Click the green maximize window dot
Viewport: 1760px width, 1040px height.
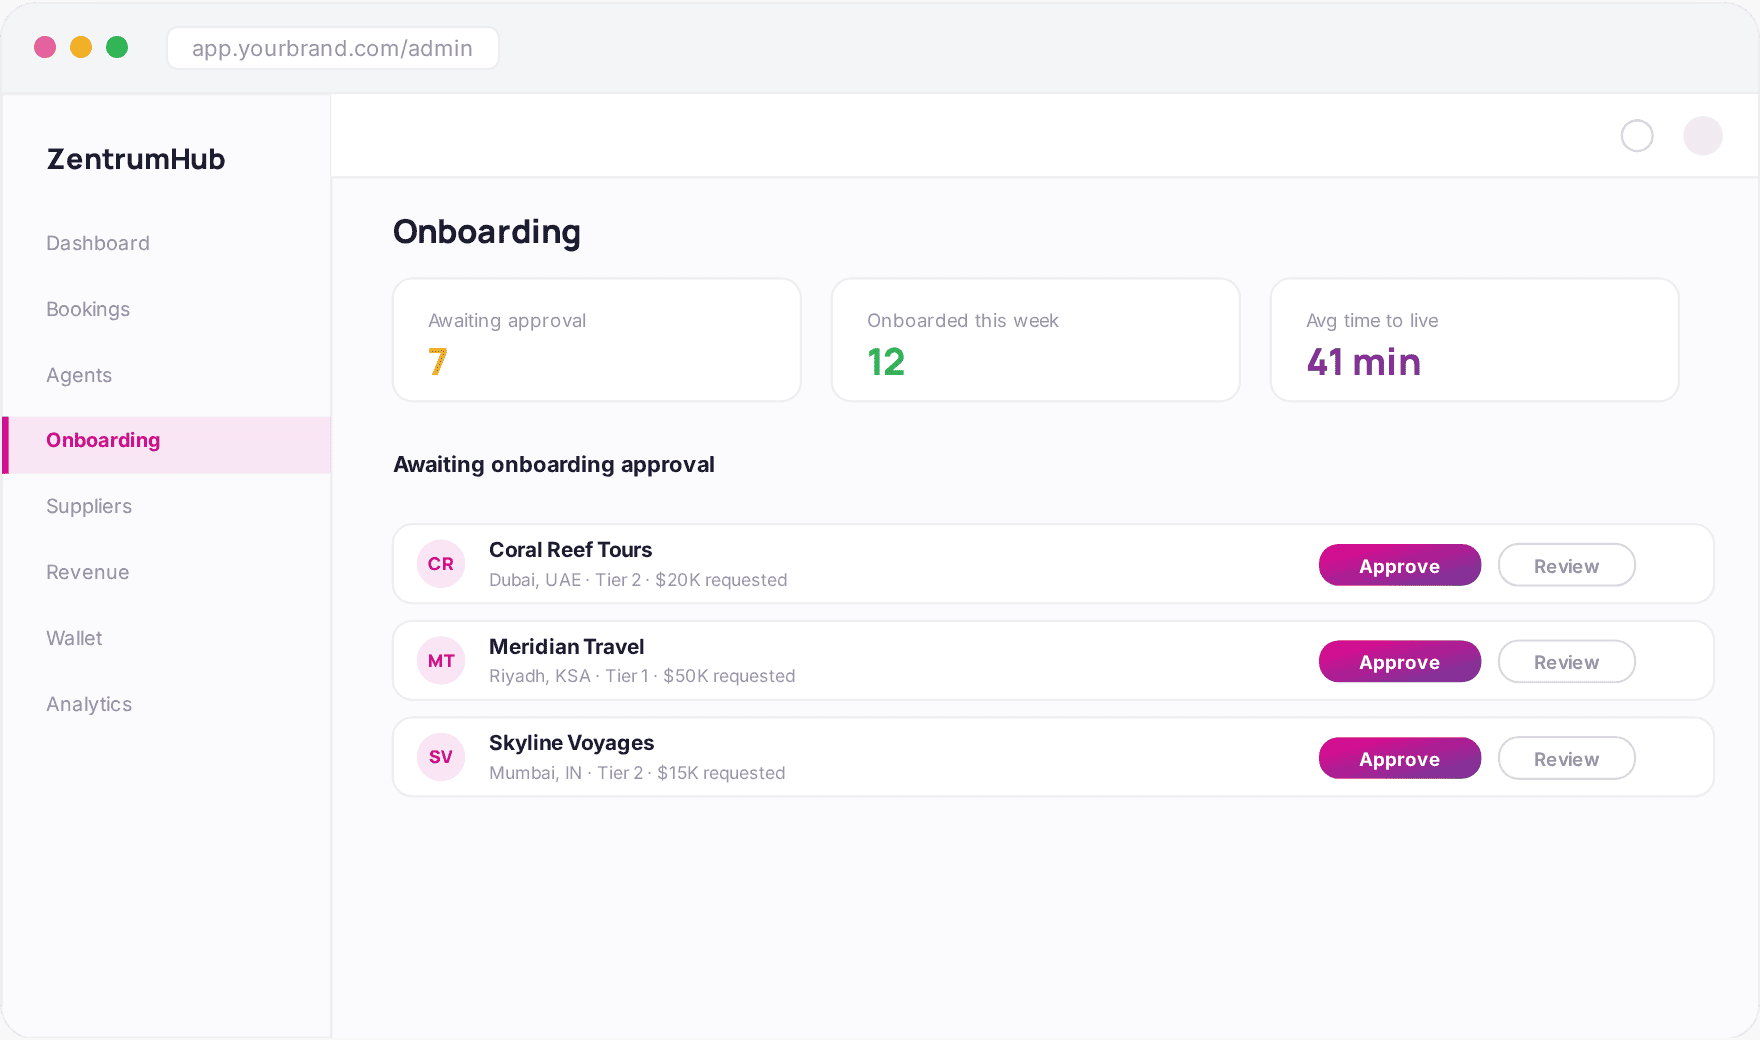[x=117, y=47]
